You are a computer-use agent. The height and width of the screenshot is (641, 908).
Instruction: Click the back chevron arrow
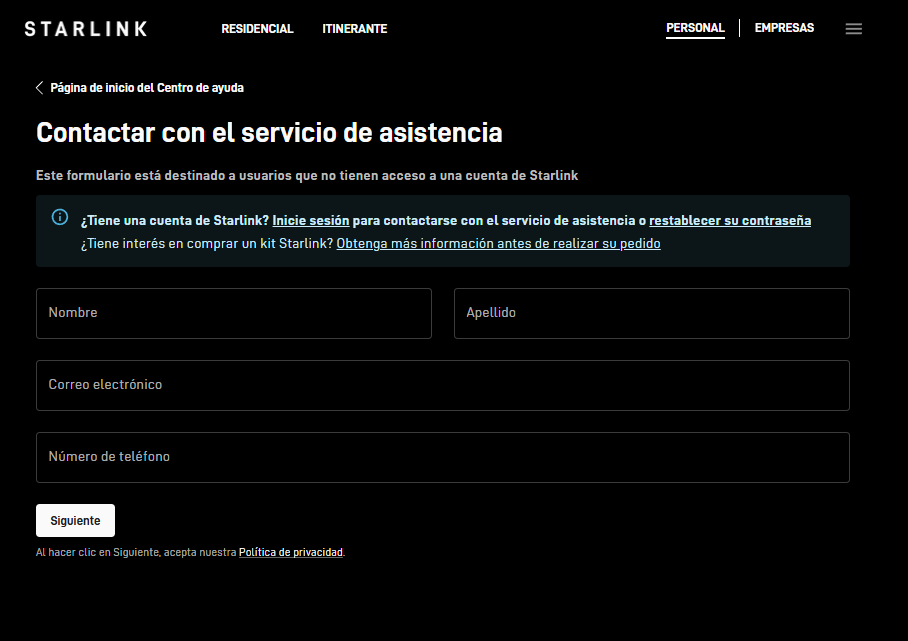(x=39, y=87)
